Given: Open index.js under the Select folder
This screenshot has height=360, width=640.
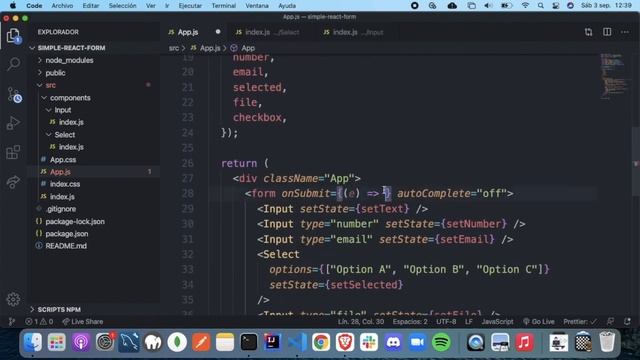Looking at the screenshot, I should [x=71, y=147].
